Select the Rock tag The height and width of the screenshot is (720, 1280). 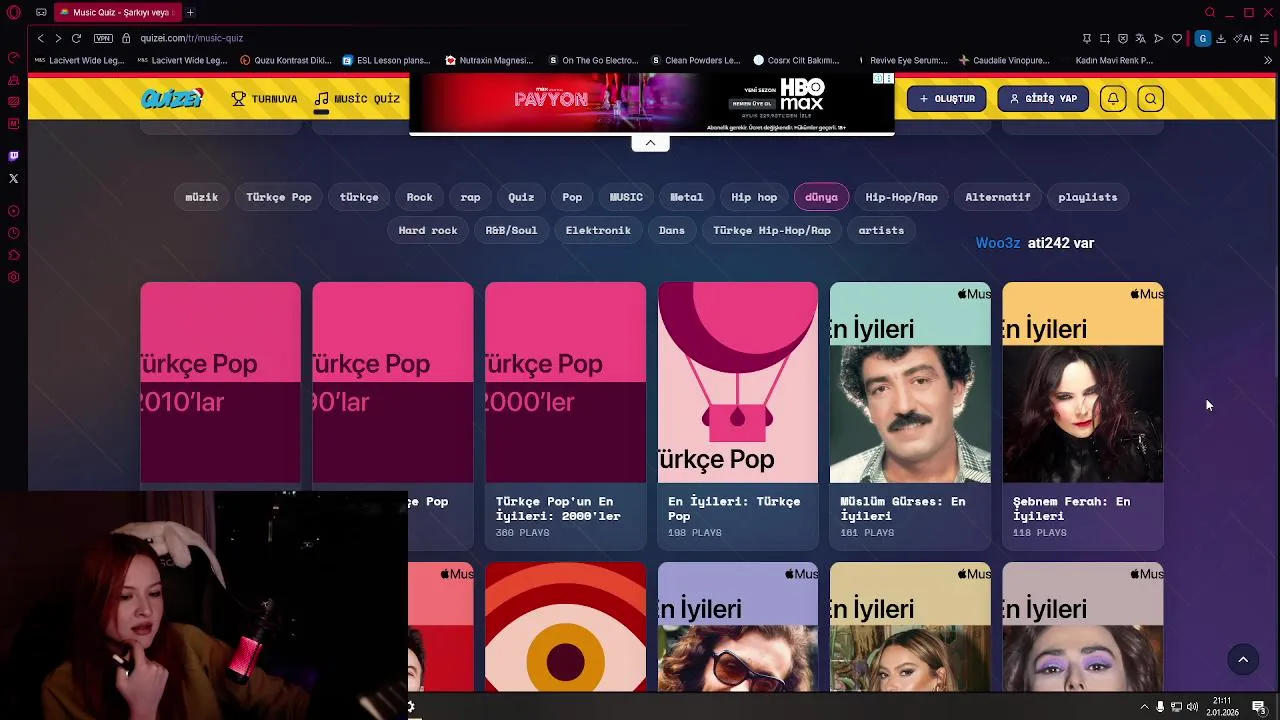(419, 197)
